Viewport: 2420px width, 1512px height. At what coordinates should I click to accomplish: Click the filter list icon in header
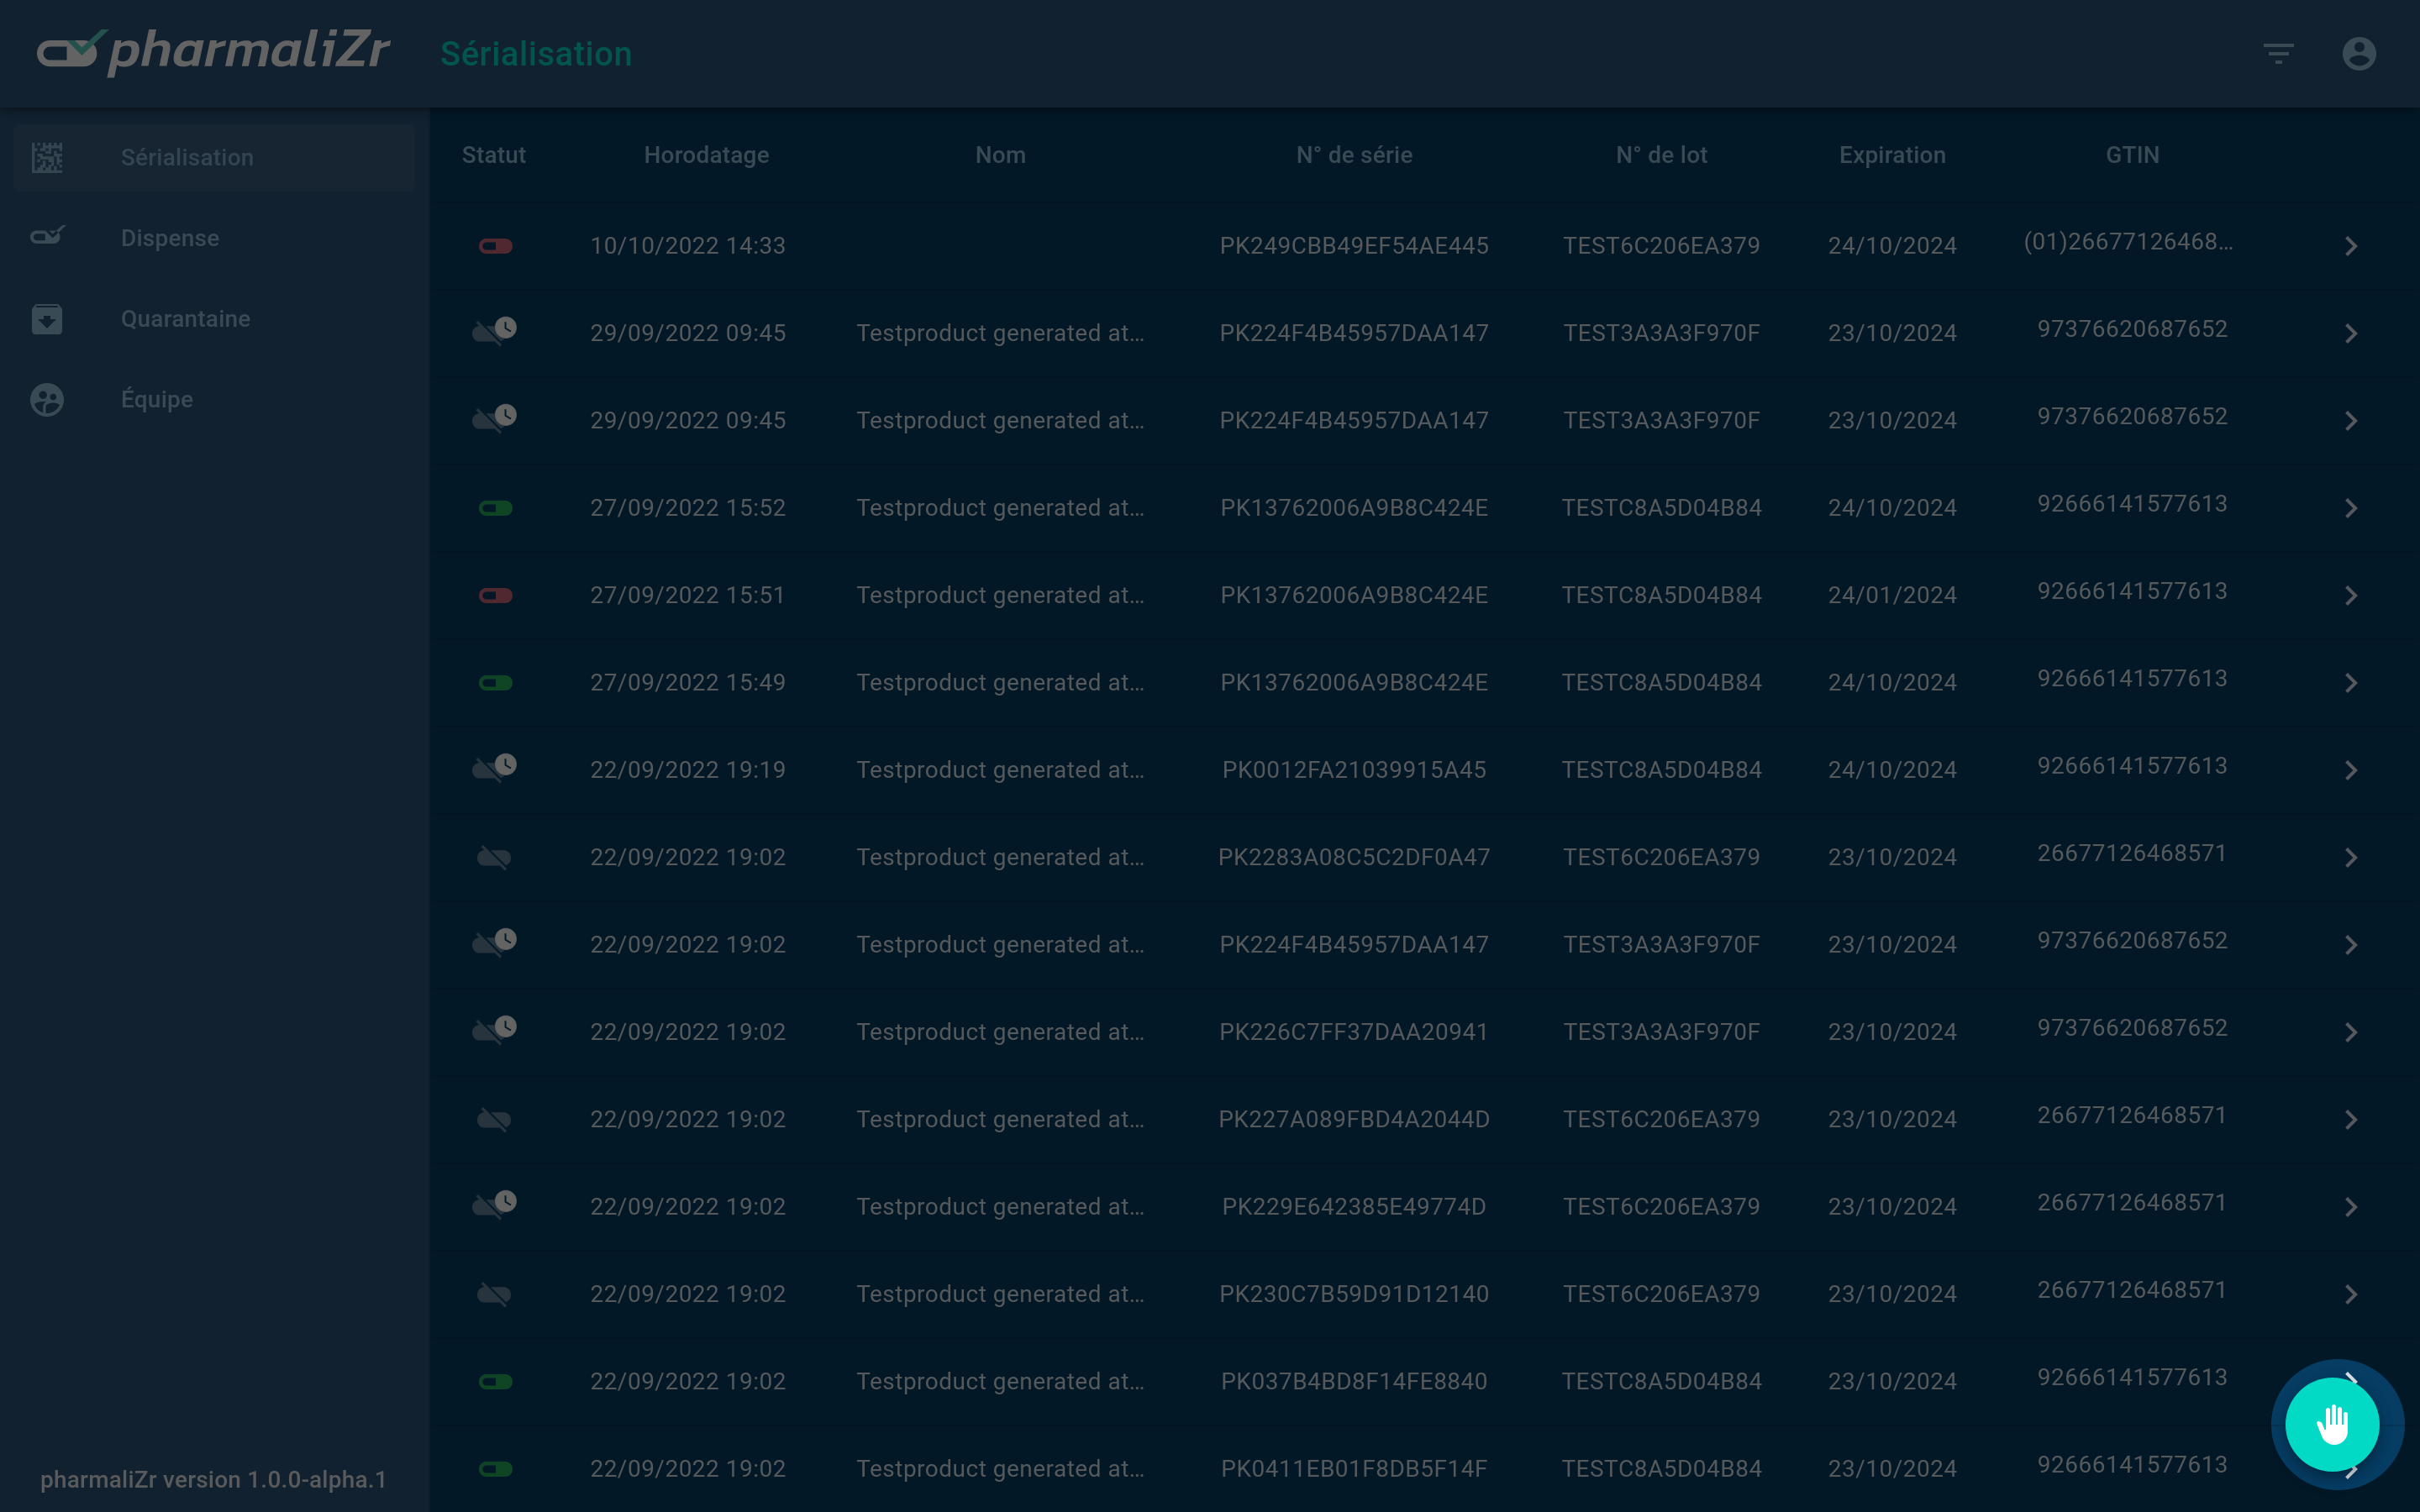pos(2278,53)
